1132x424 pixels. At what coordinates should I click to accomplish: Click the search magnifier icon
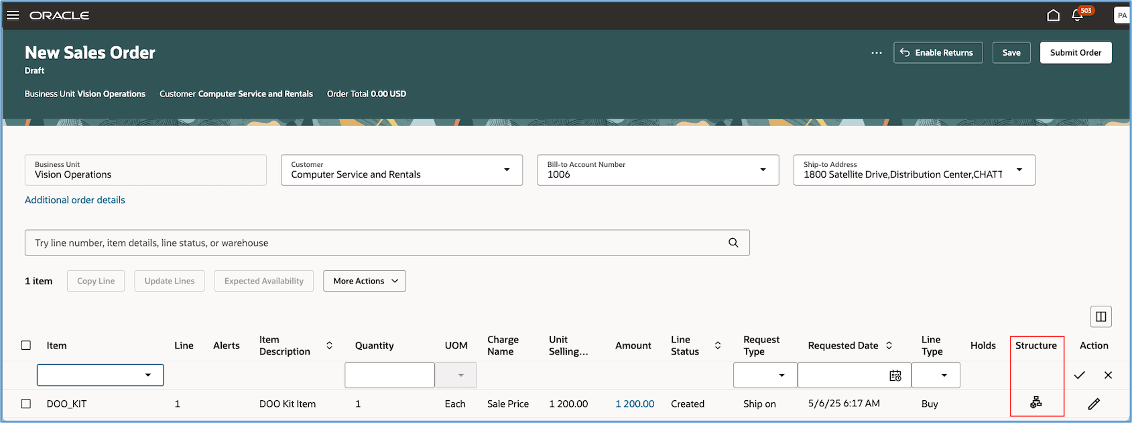pyautogui.click(x=733, y=242)
